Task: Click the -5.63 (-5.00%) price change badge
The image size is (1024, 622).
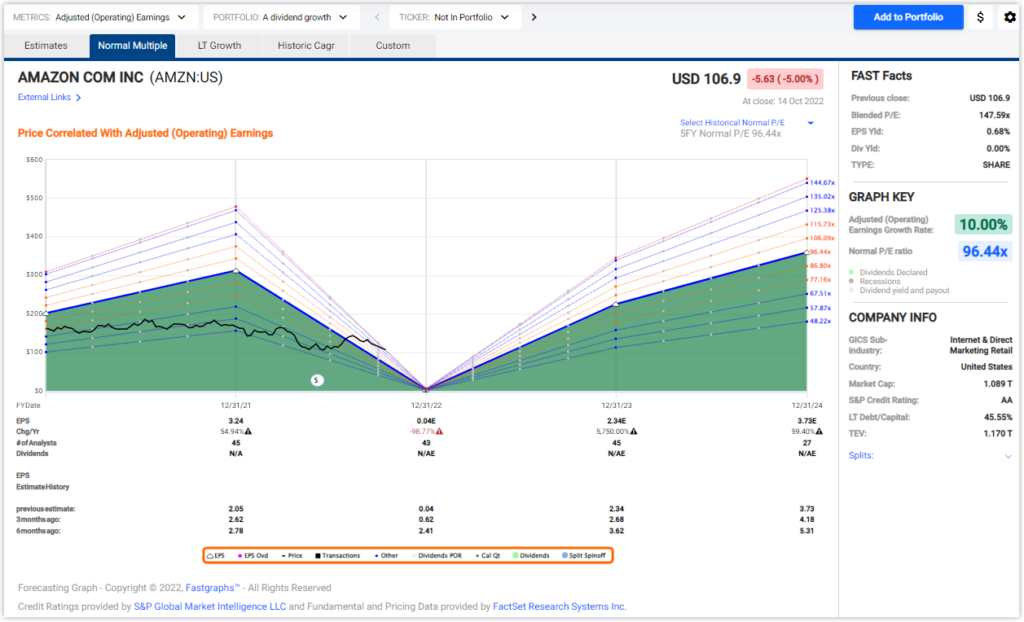Action: click(x=784, y=79)
